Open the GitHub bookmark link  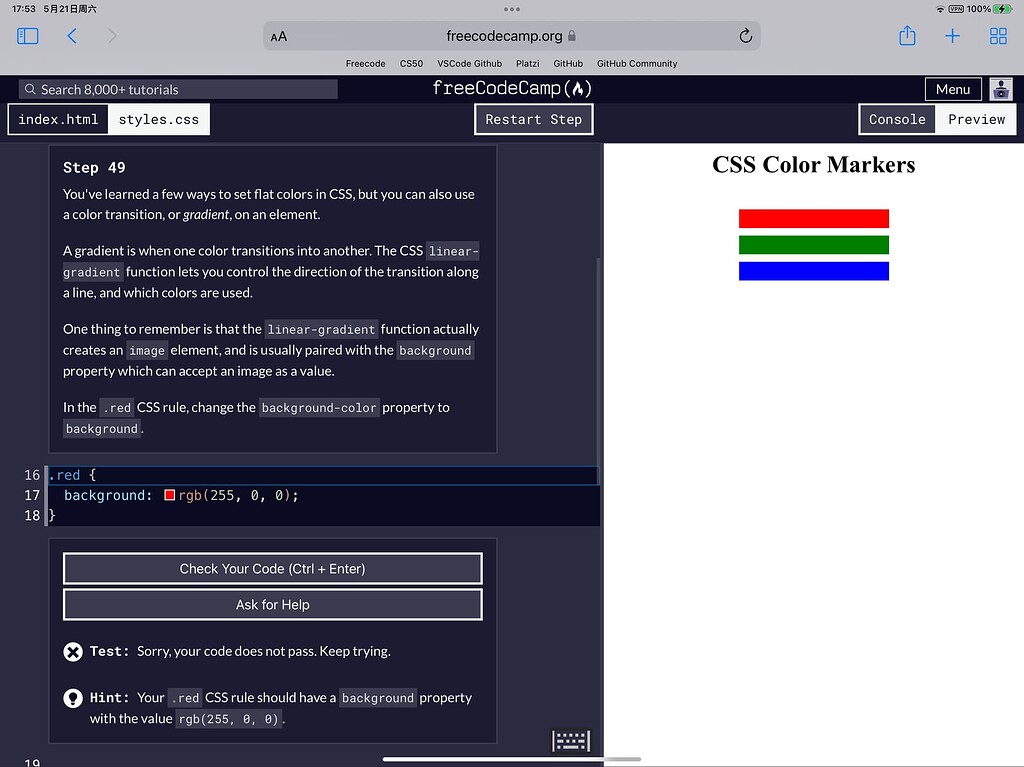pyautogui.click(x=568, y=63)
